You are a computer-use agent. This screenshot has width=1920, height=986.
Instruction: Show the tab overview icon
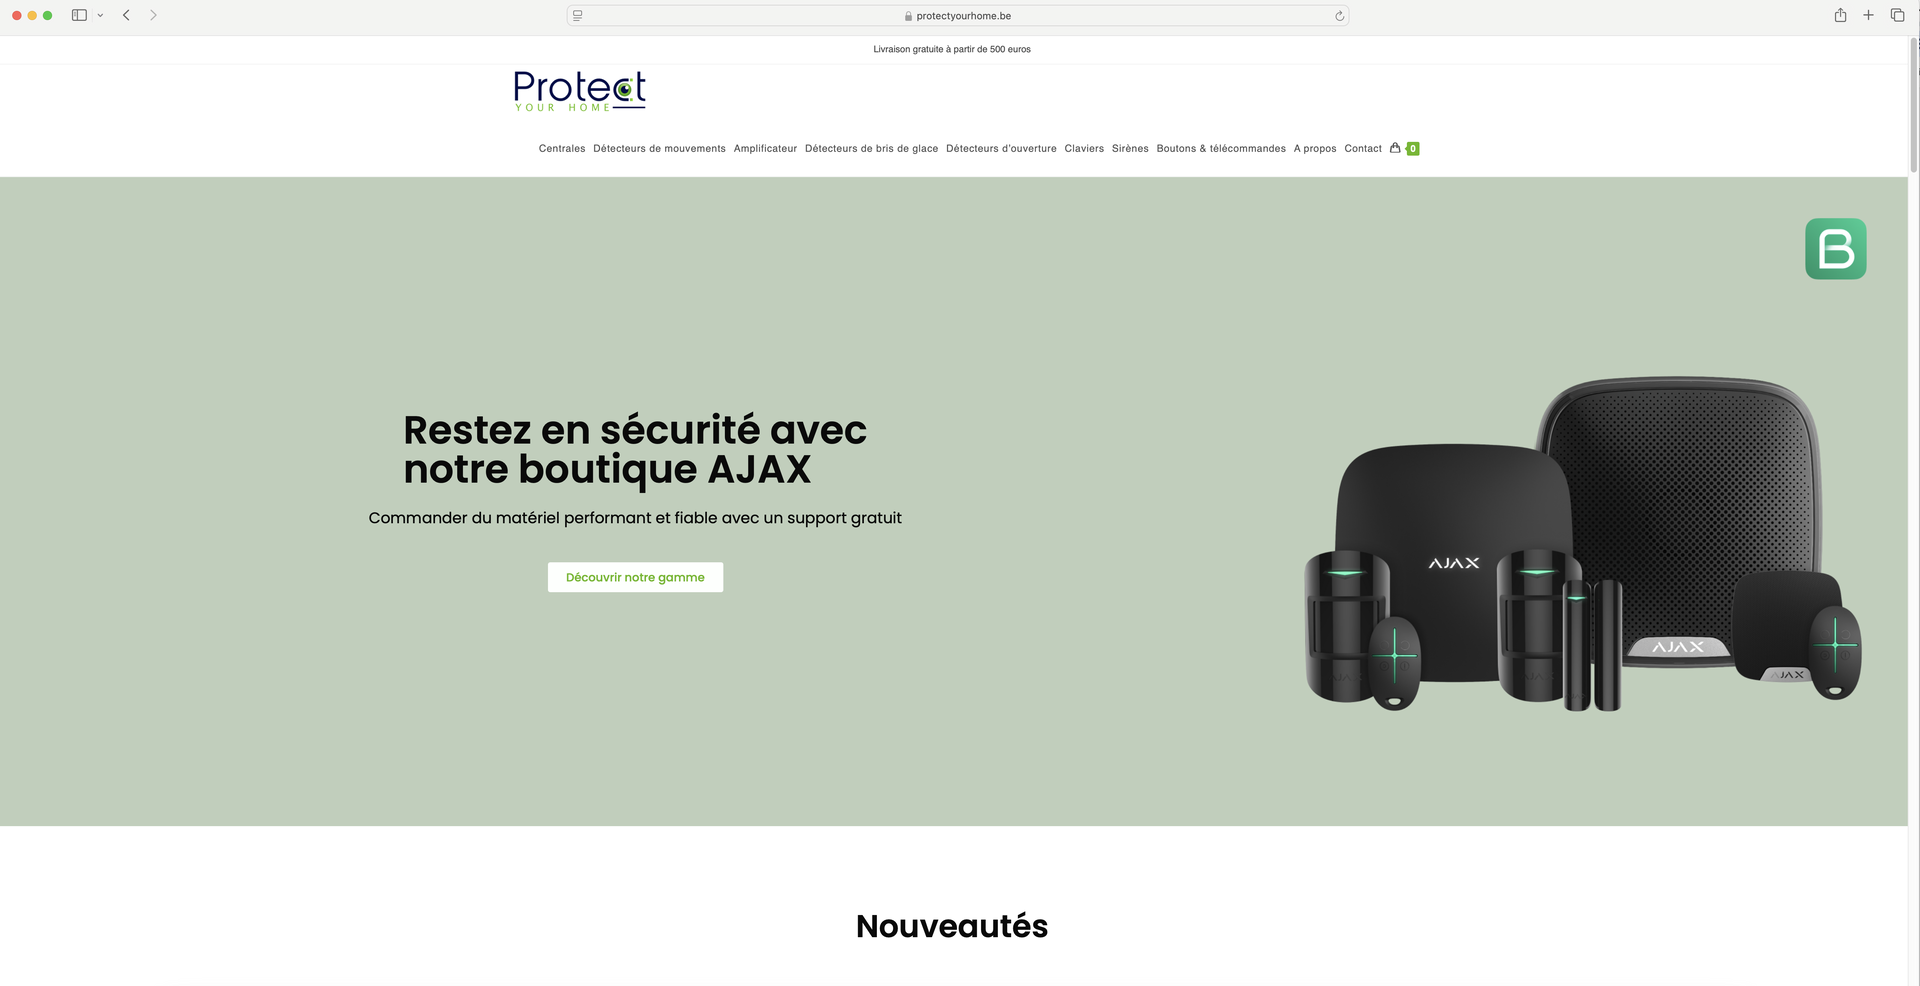(1897, 15)
